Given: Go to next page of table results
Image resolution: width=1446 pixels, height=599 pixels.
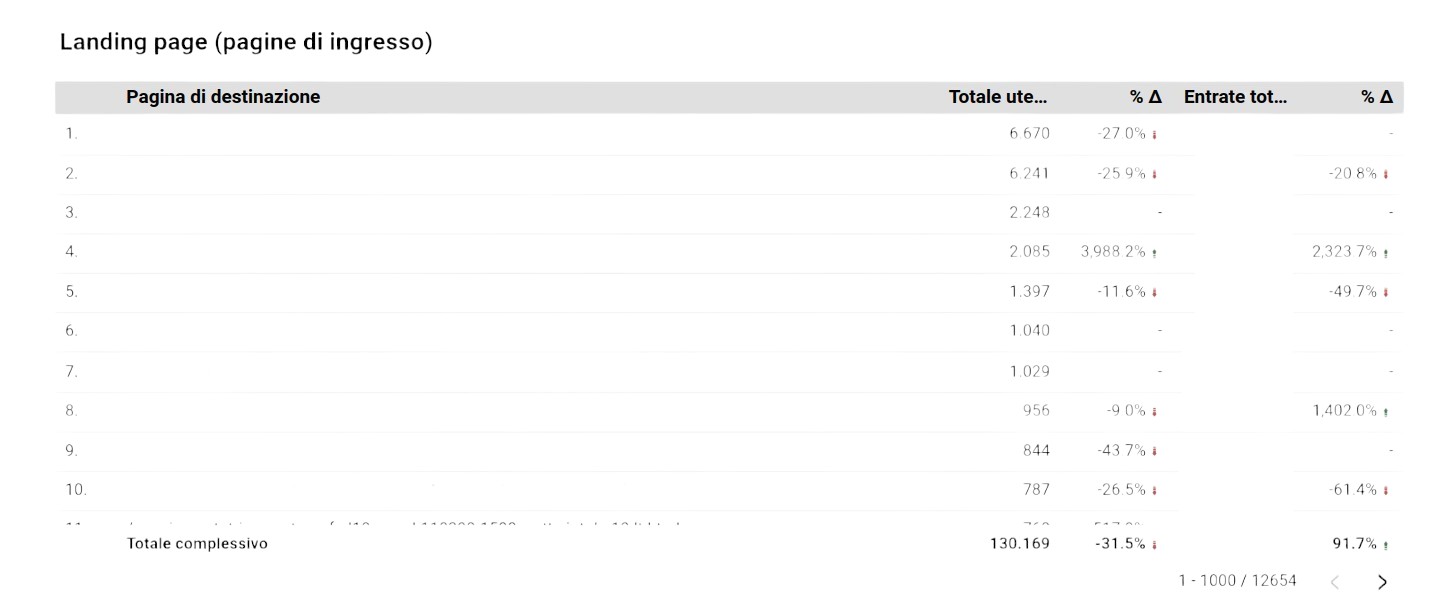Looking at the screenshot, I should click(1382, 582).
